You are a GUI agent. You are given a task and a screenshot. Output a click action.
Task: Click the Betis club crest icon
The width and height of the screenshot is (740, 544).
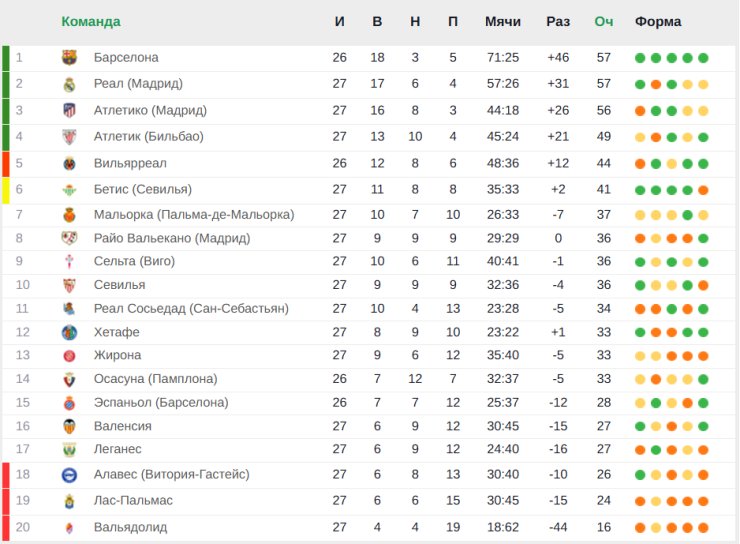69,189
